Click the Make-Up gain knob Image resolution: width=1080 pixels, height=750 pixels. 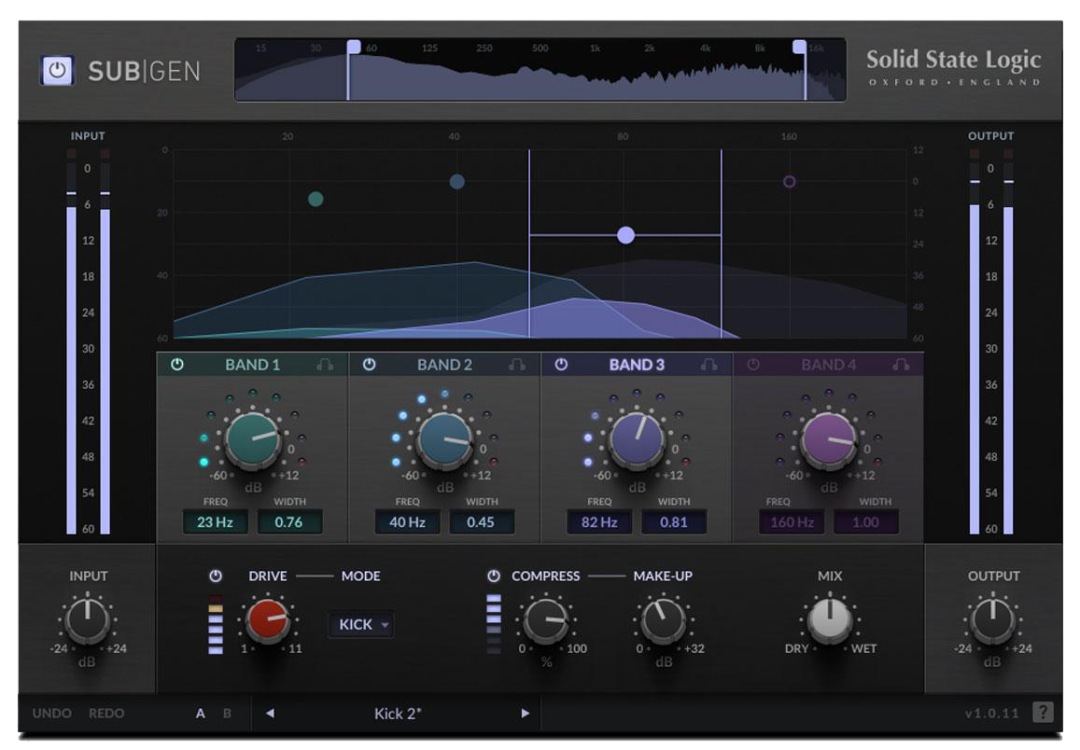click(663, 621)
